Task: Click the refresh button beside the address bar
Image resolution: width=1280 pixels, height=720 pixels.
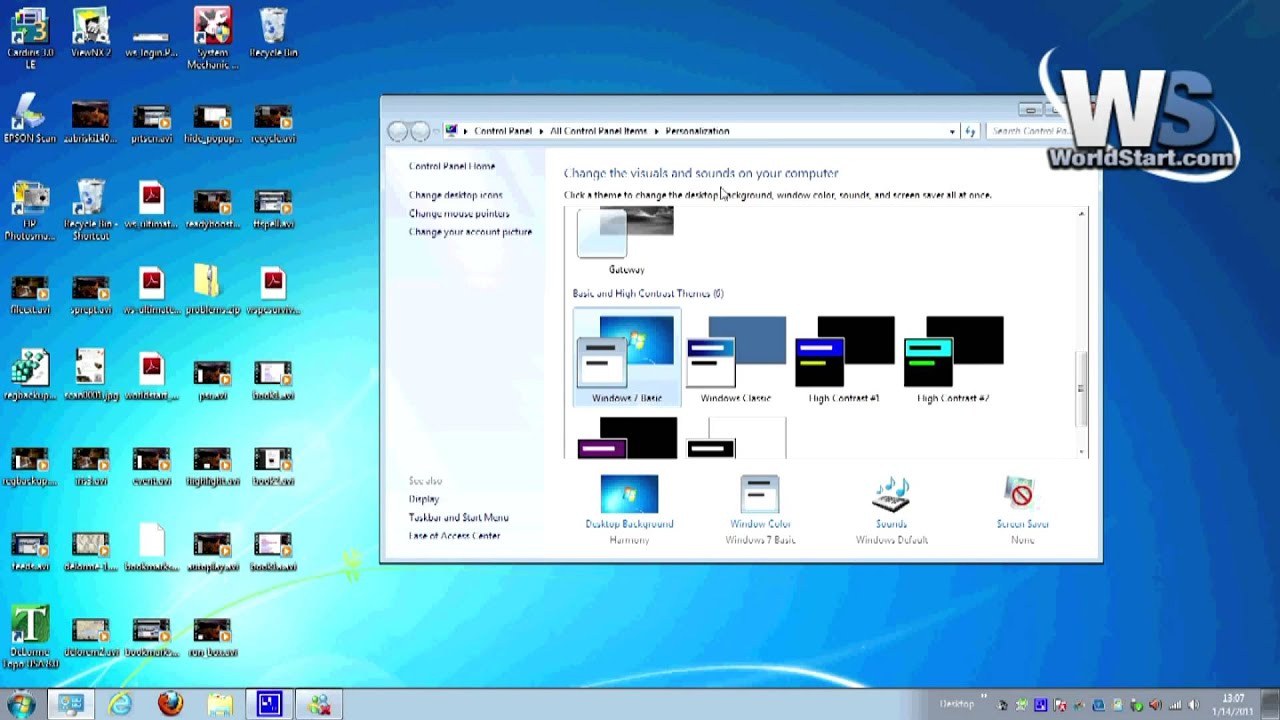Action: click(970, 131)
